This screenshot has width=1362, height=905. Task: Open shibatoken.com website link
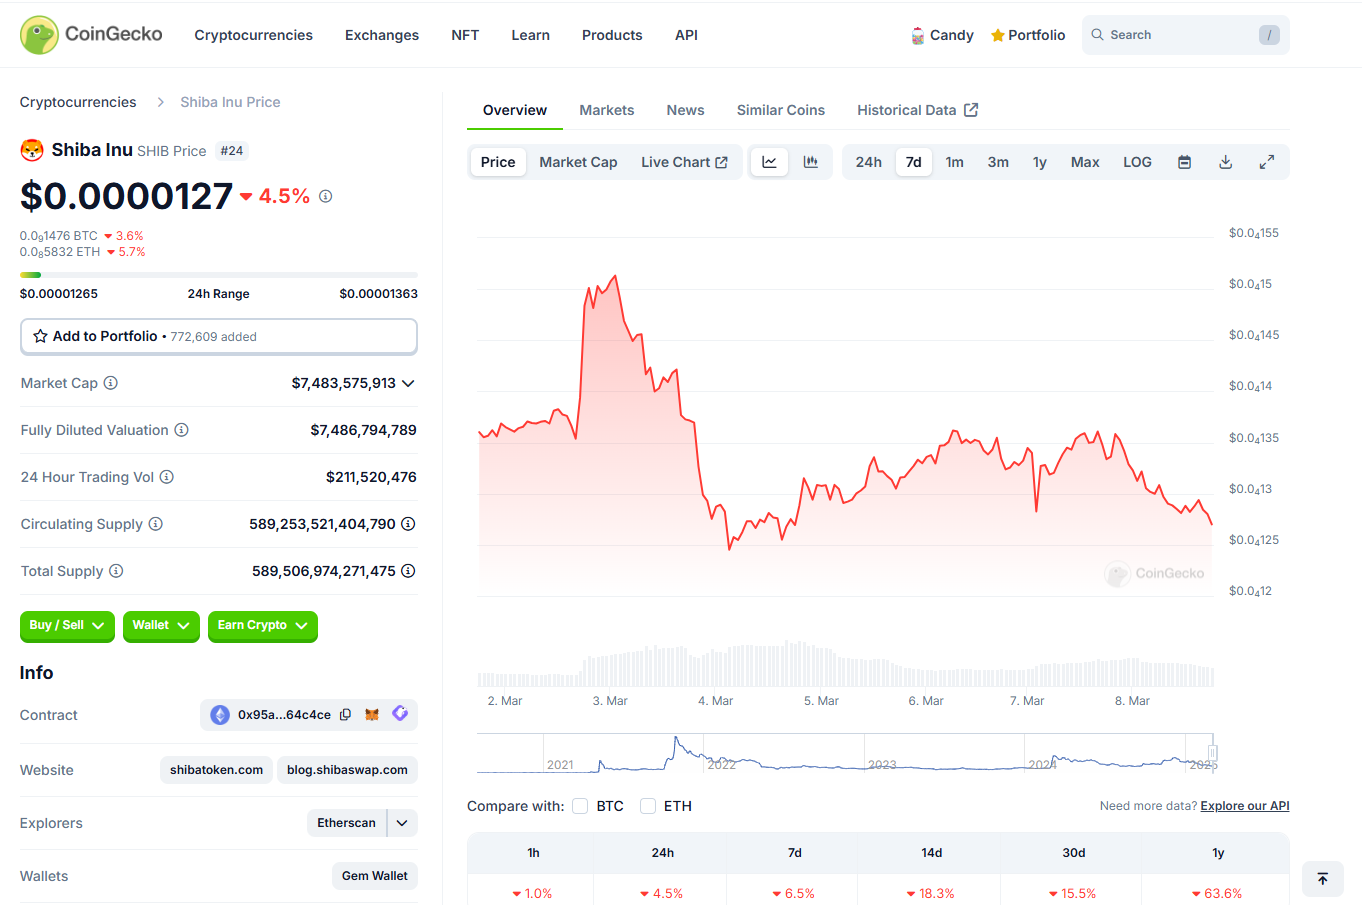[x=216, y=770]
